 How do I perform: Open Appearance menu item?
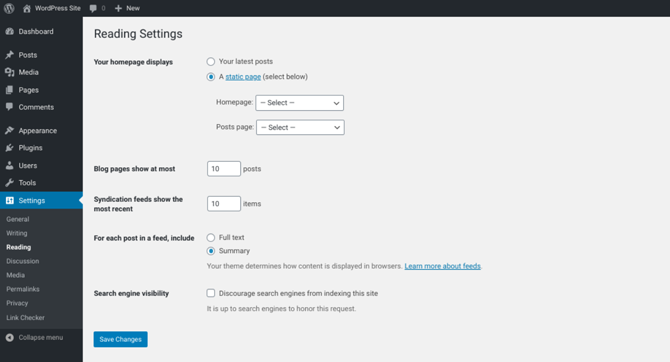point(38,131)
